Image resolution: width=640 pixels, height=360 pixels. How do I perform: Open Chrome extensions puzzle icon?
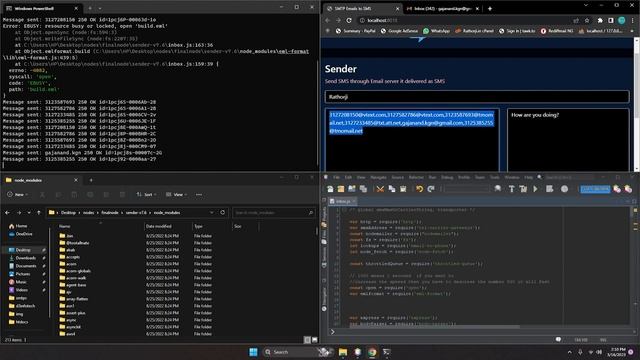[x=600, y=20]
